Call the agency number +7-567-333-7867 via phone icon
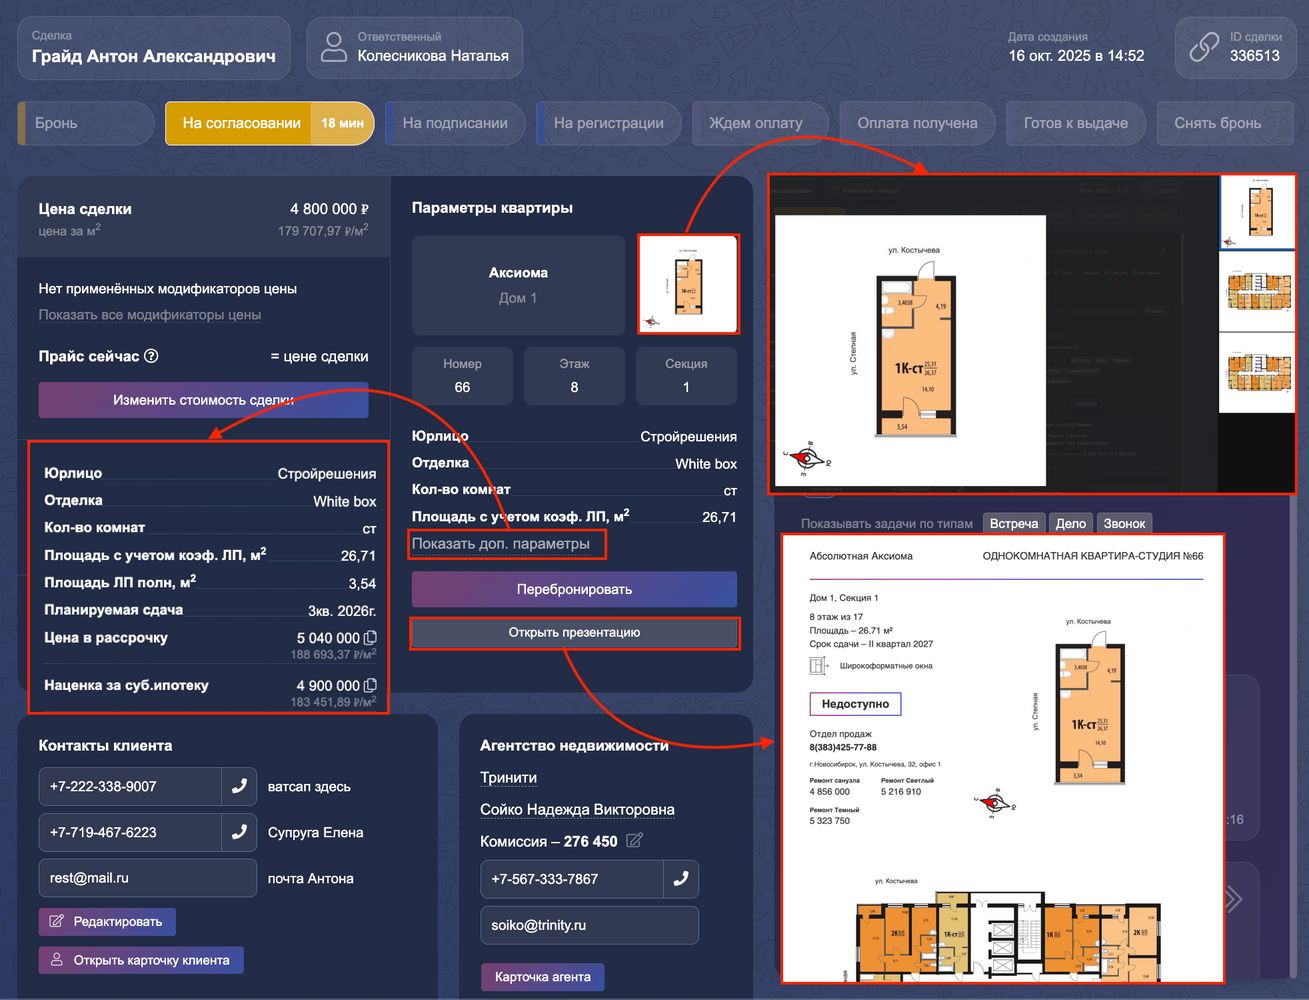The height and width of the screenshot is (1000, 1309). click(x=681, y=879)
